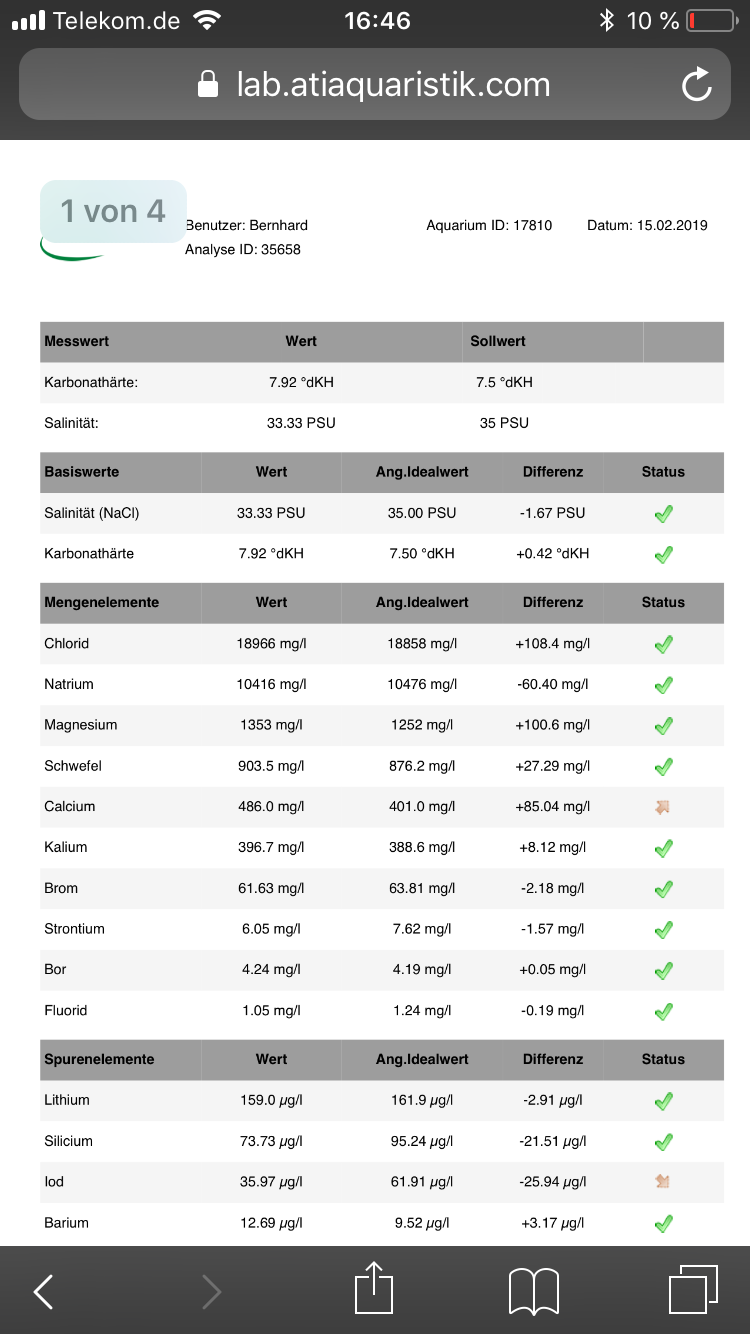Open the bookmarks book icon
The width and height of the screenshot is (750, 1334).
[x=534, y=1291]
